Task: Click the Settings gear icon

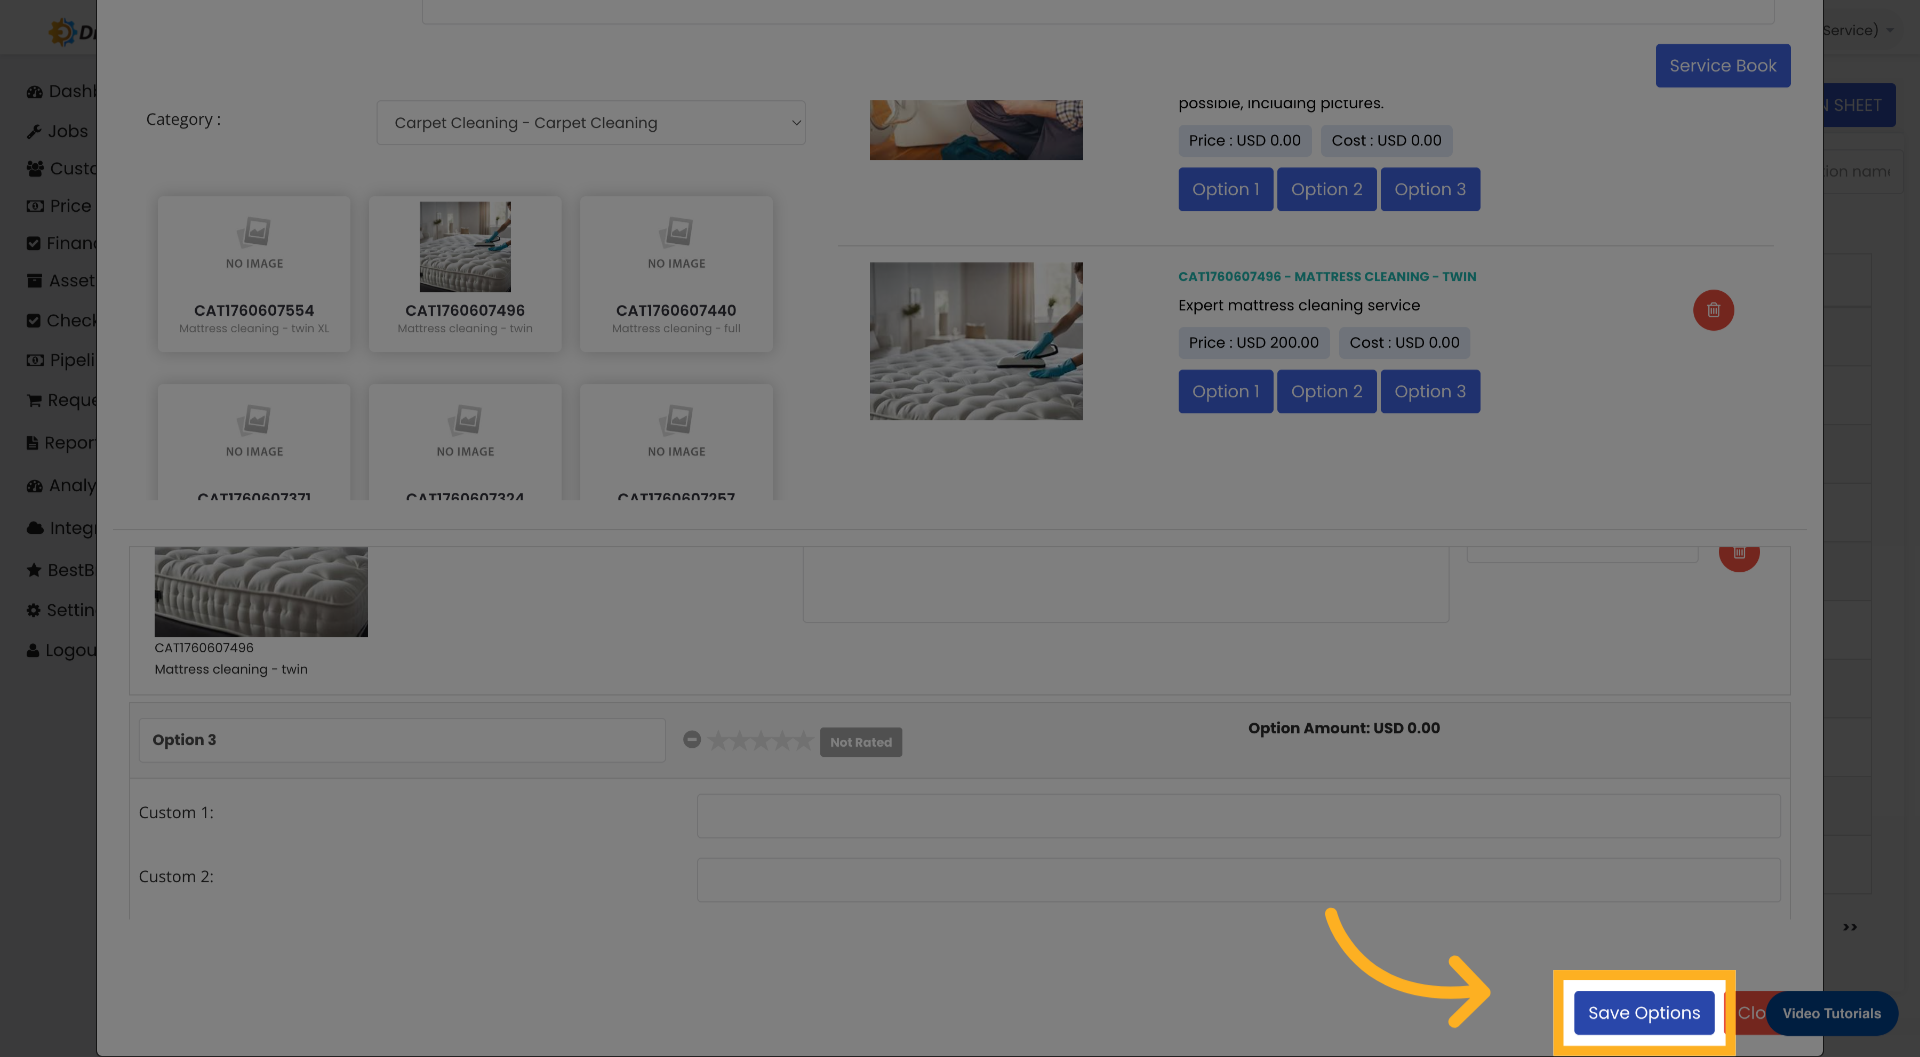Action: tap(35, 609)
